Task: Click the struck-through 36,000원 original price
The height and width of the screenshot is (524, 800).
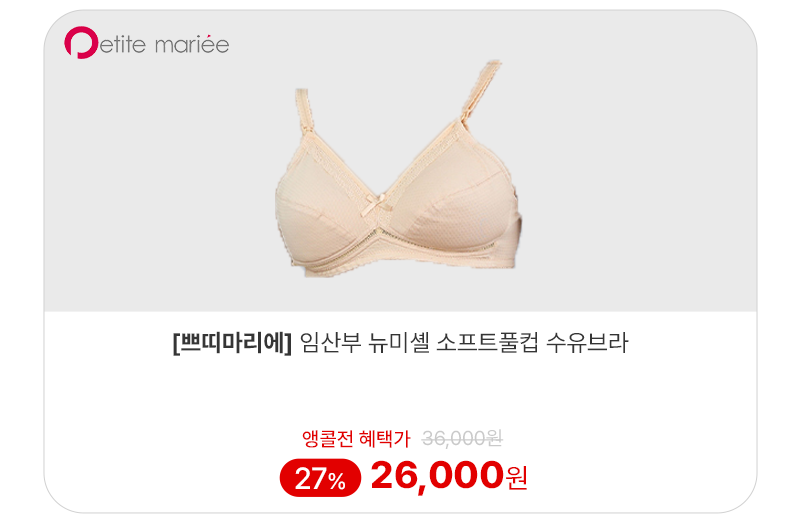Action: coord(462,438)
